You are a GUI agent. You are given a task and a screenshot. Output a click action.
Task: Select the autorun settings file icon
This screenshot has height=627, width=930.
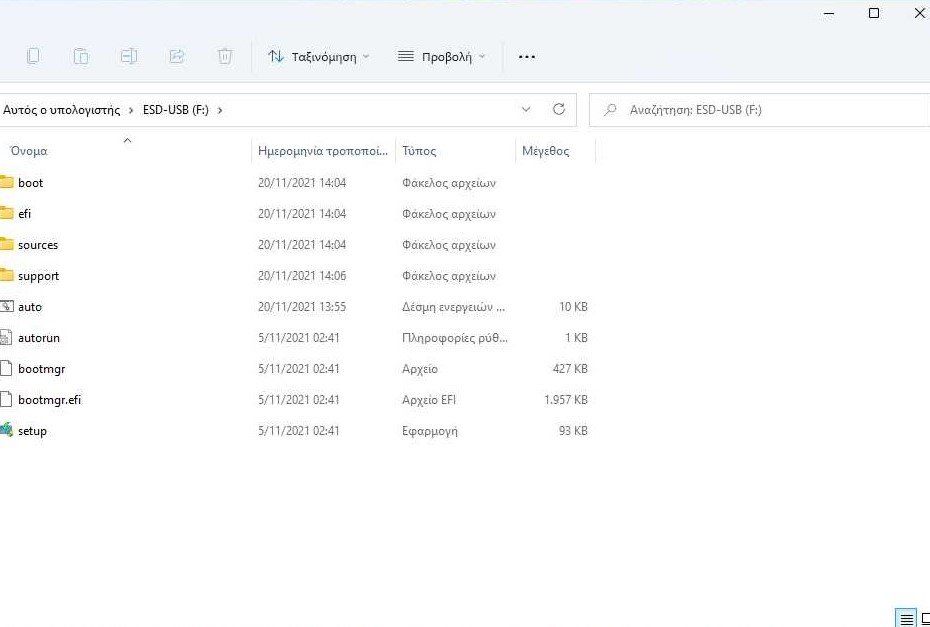6,338
